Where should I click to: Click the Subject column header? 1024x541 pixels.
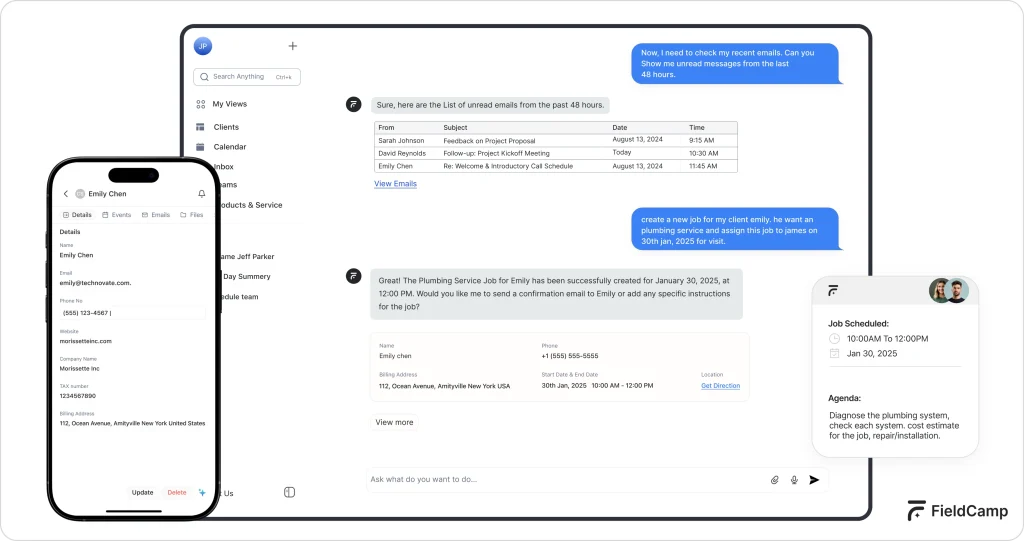click(x=455, y=127)
